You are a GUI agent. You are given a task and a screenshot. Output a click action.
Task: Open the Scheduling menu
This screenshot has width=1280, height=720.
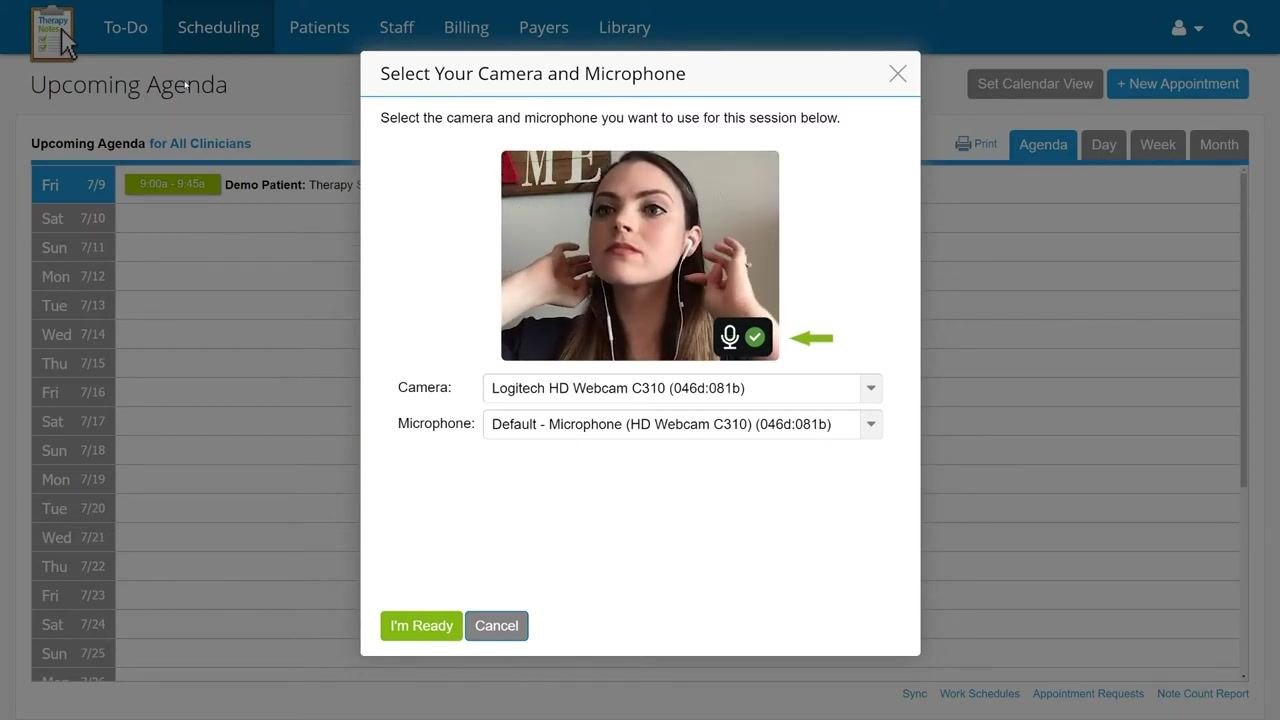click(218, 27)
